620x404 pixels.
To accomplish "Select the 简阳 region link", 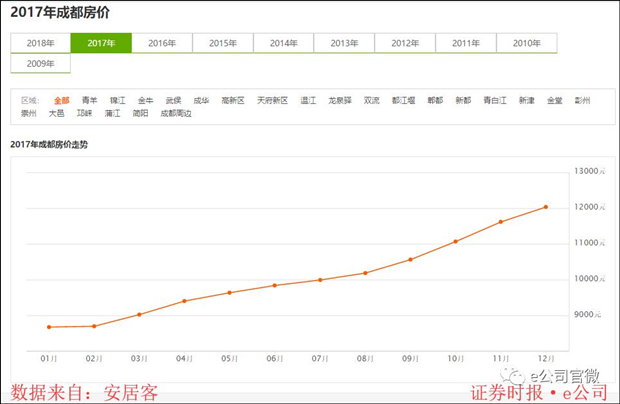I will click(140, 113).
